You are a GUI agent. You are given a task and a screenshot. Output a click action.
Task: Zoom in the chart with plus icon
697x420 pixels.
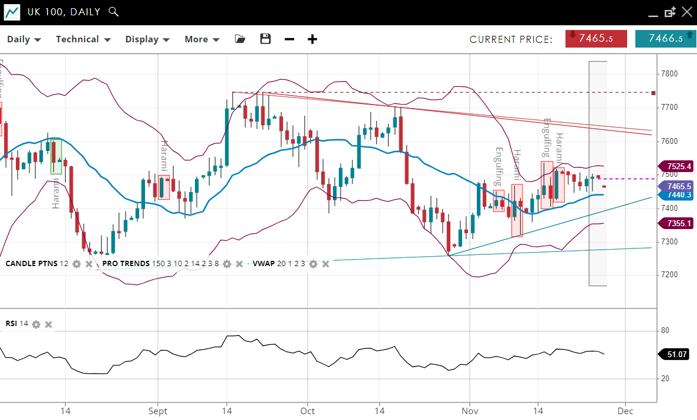[313, 39]
